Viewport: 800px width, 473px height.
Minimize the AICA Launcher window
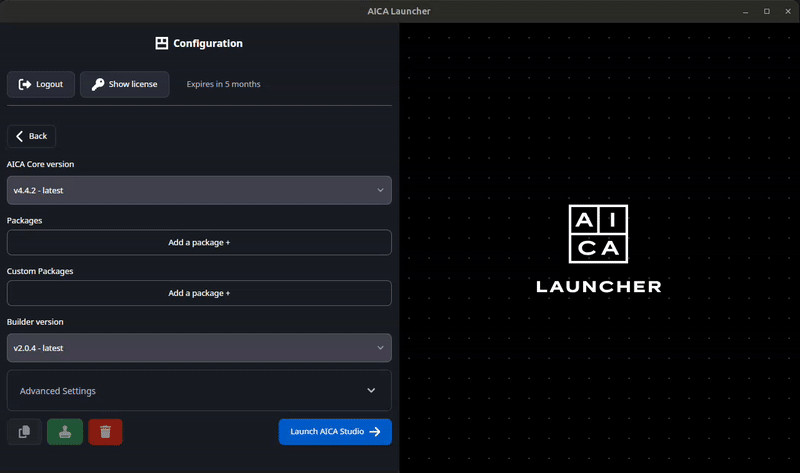click(745, 11)
